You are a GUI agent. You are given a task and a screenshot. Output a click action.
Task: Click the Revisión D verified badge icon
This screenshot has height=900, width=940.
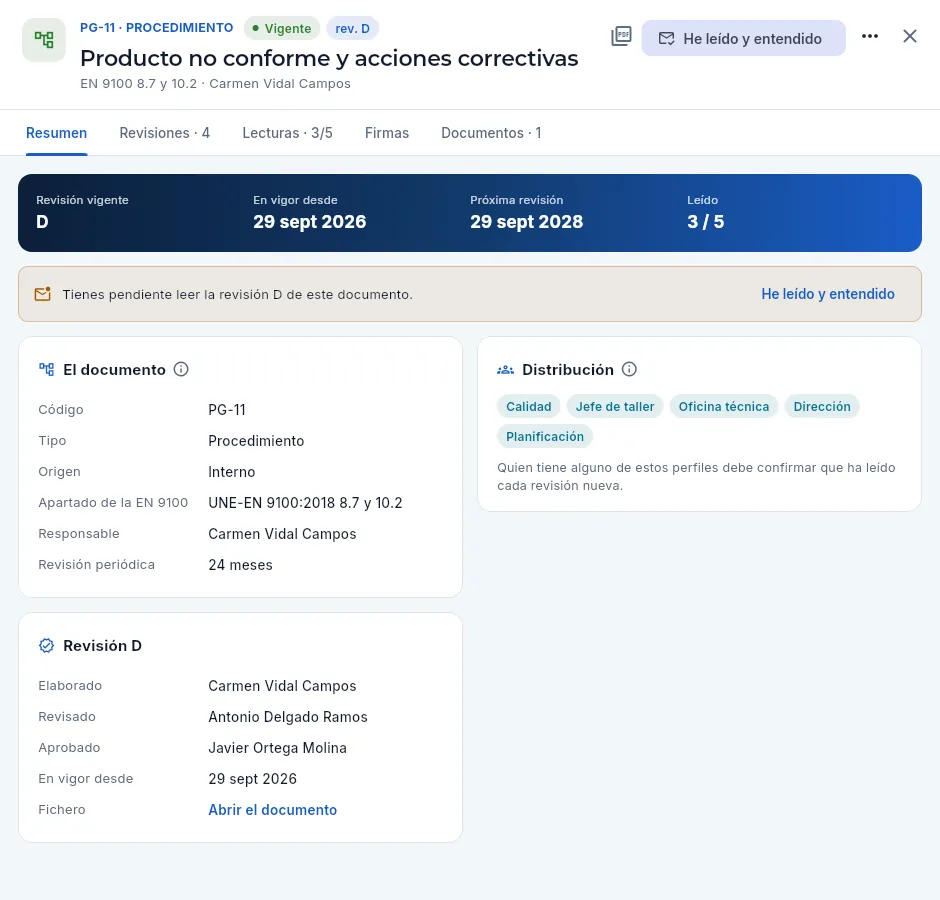(46, 646)
